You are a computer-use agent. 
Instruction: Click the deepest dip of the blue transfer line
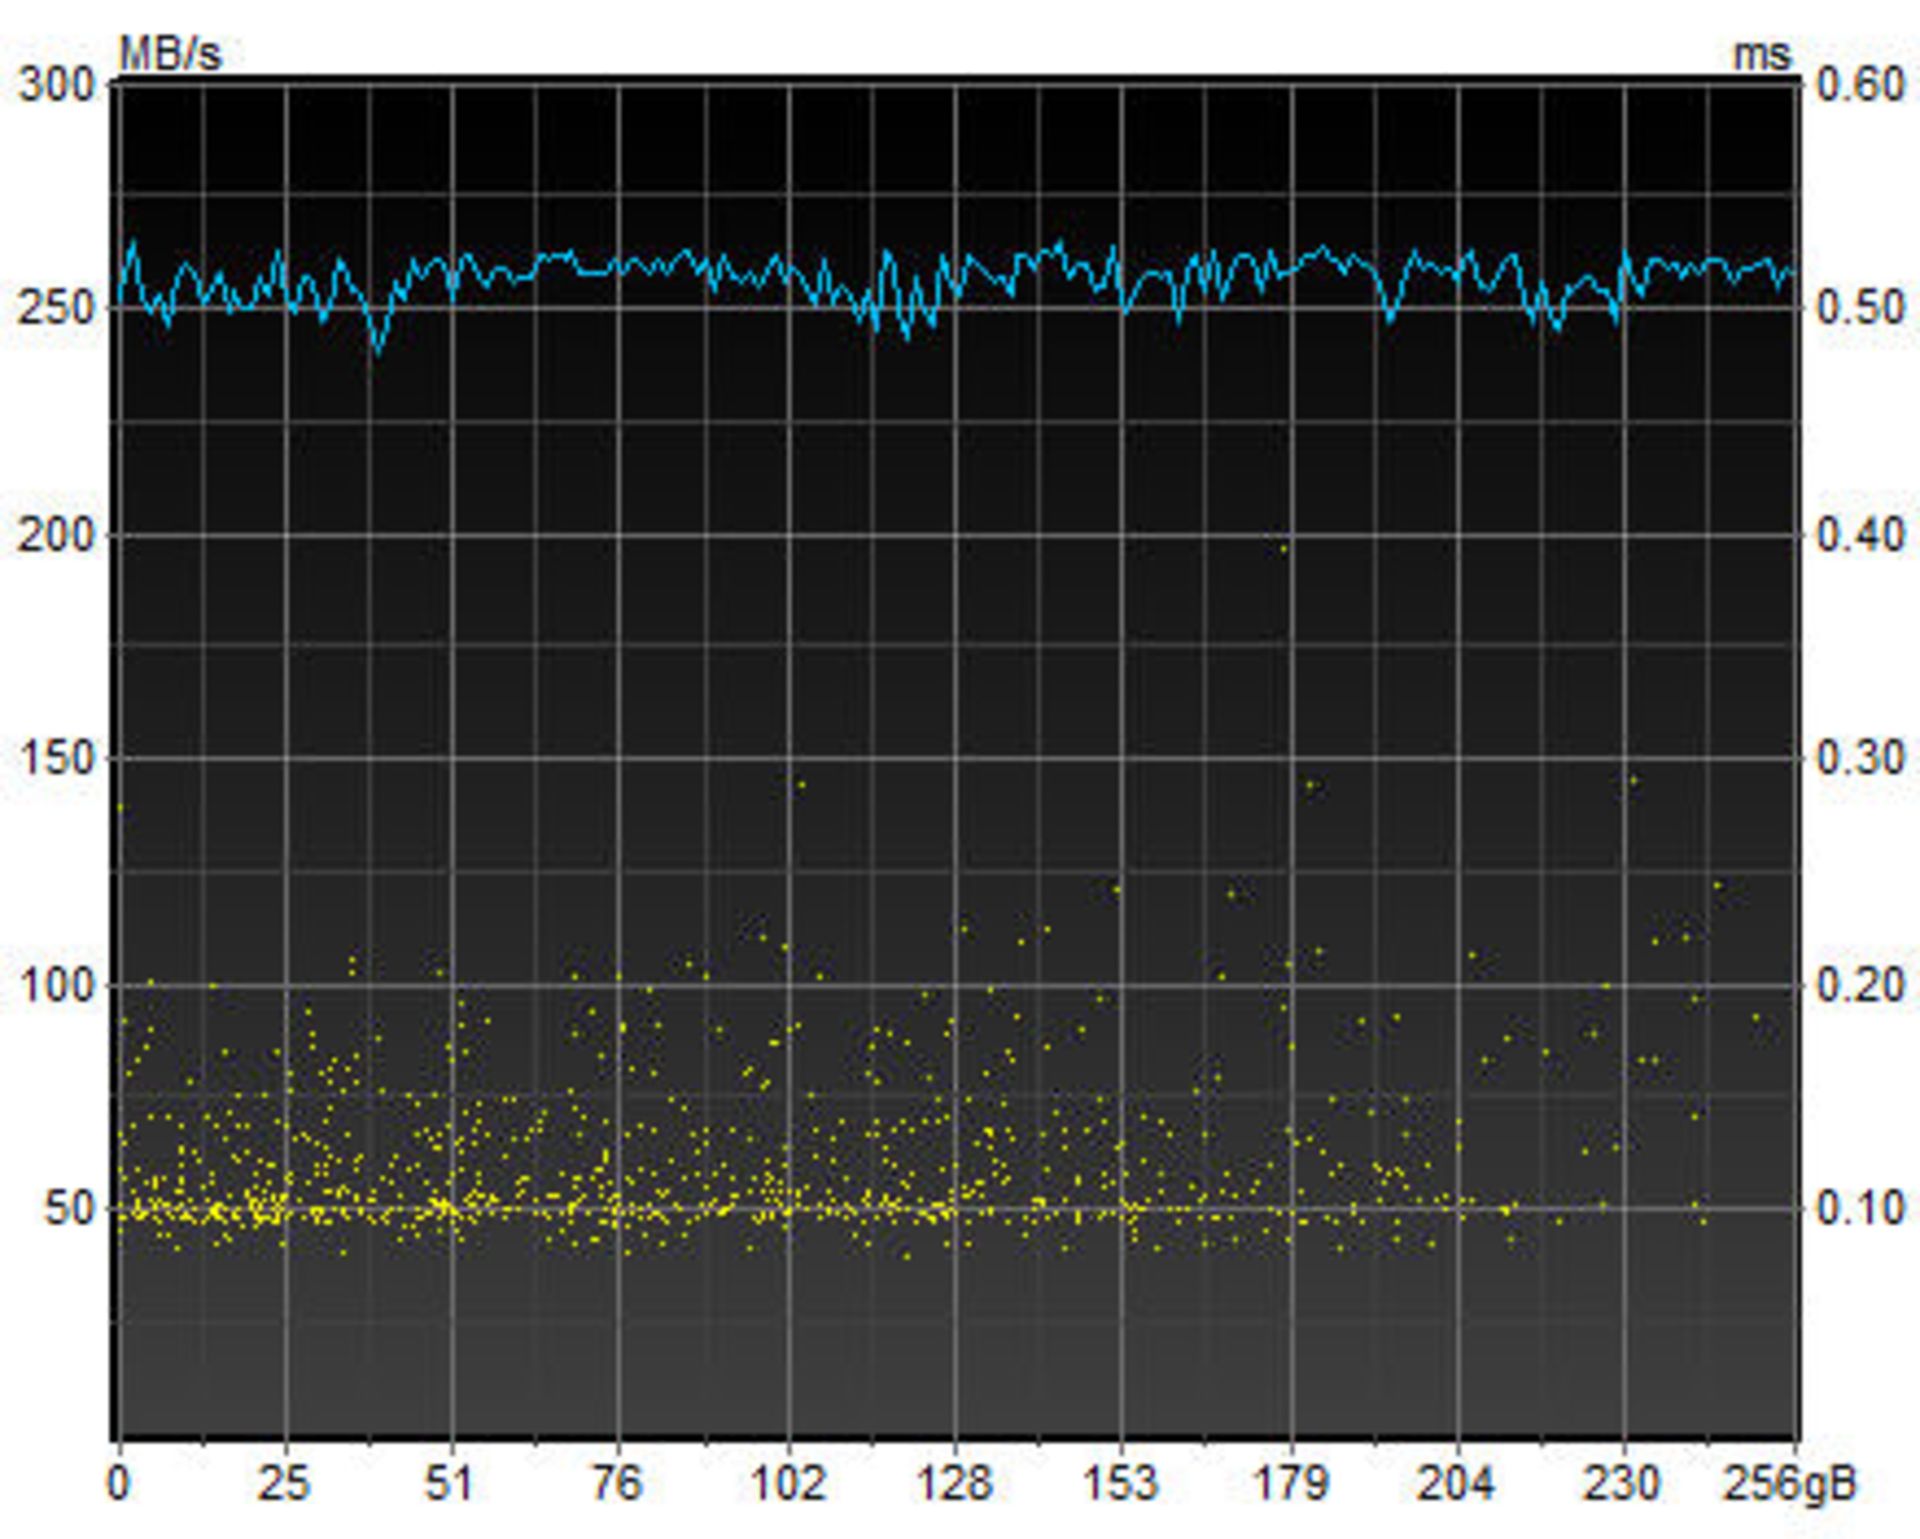pyautogui.click(x=377, y=351)
